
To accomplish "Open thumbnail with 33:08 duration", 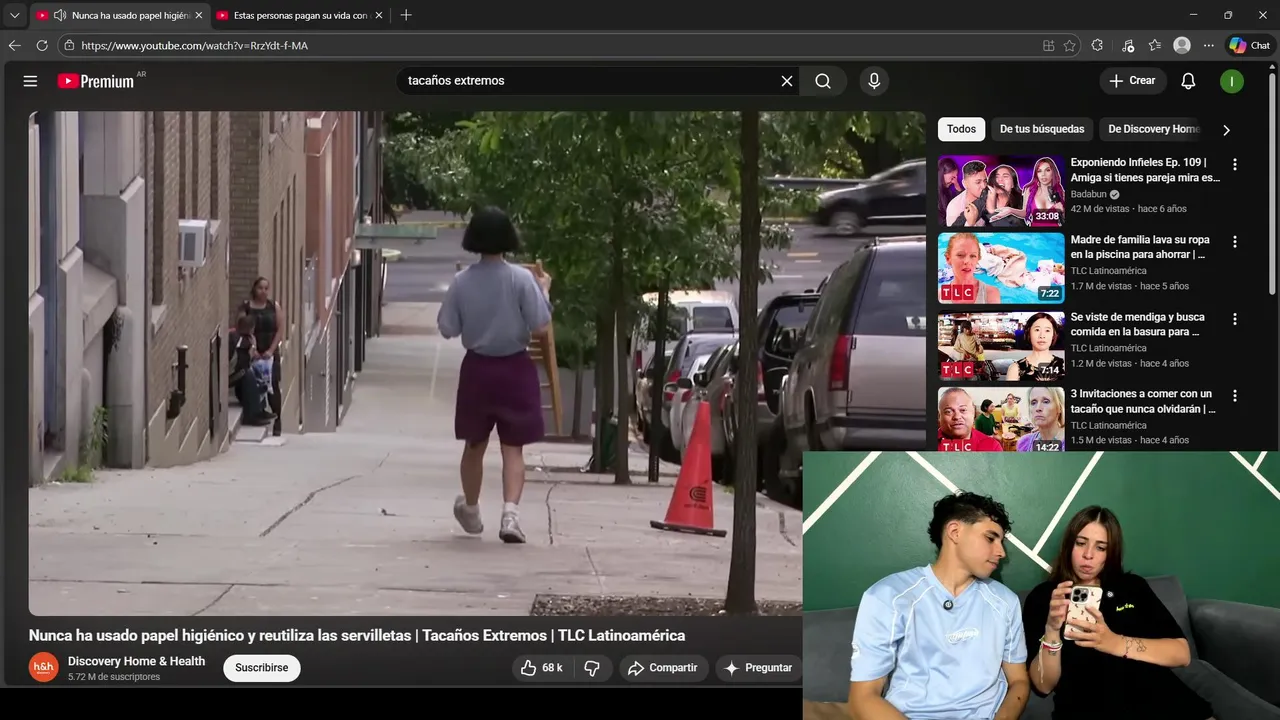I will click(1001, 191).
